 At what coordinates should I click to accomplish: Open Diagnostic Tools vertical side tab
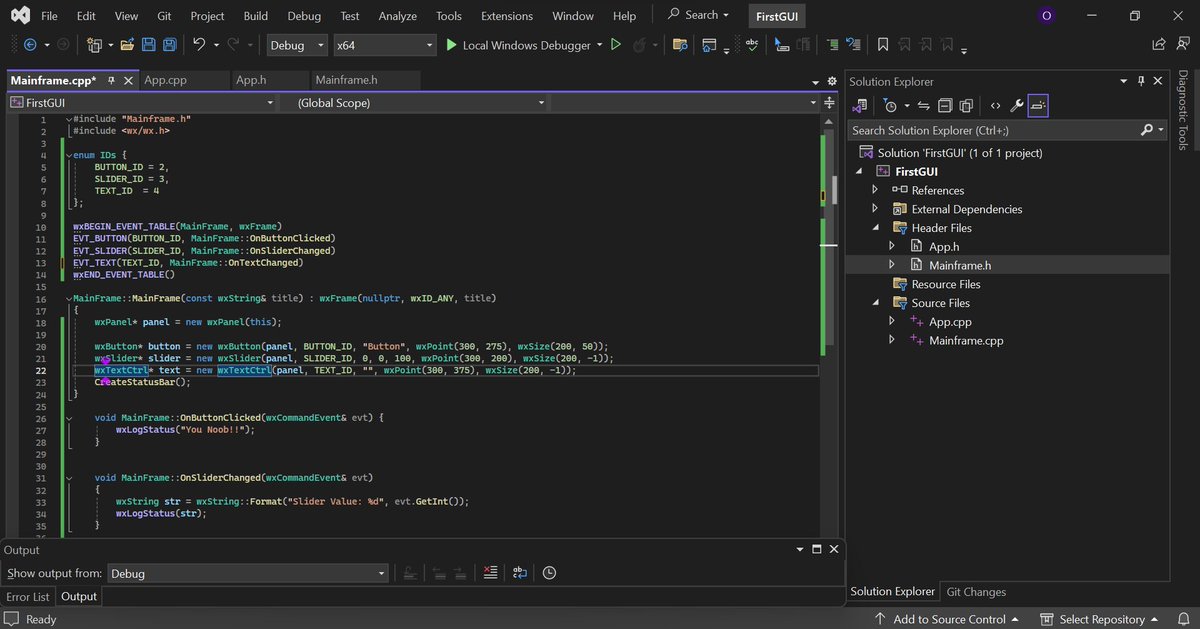(x=1183, y=110)
